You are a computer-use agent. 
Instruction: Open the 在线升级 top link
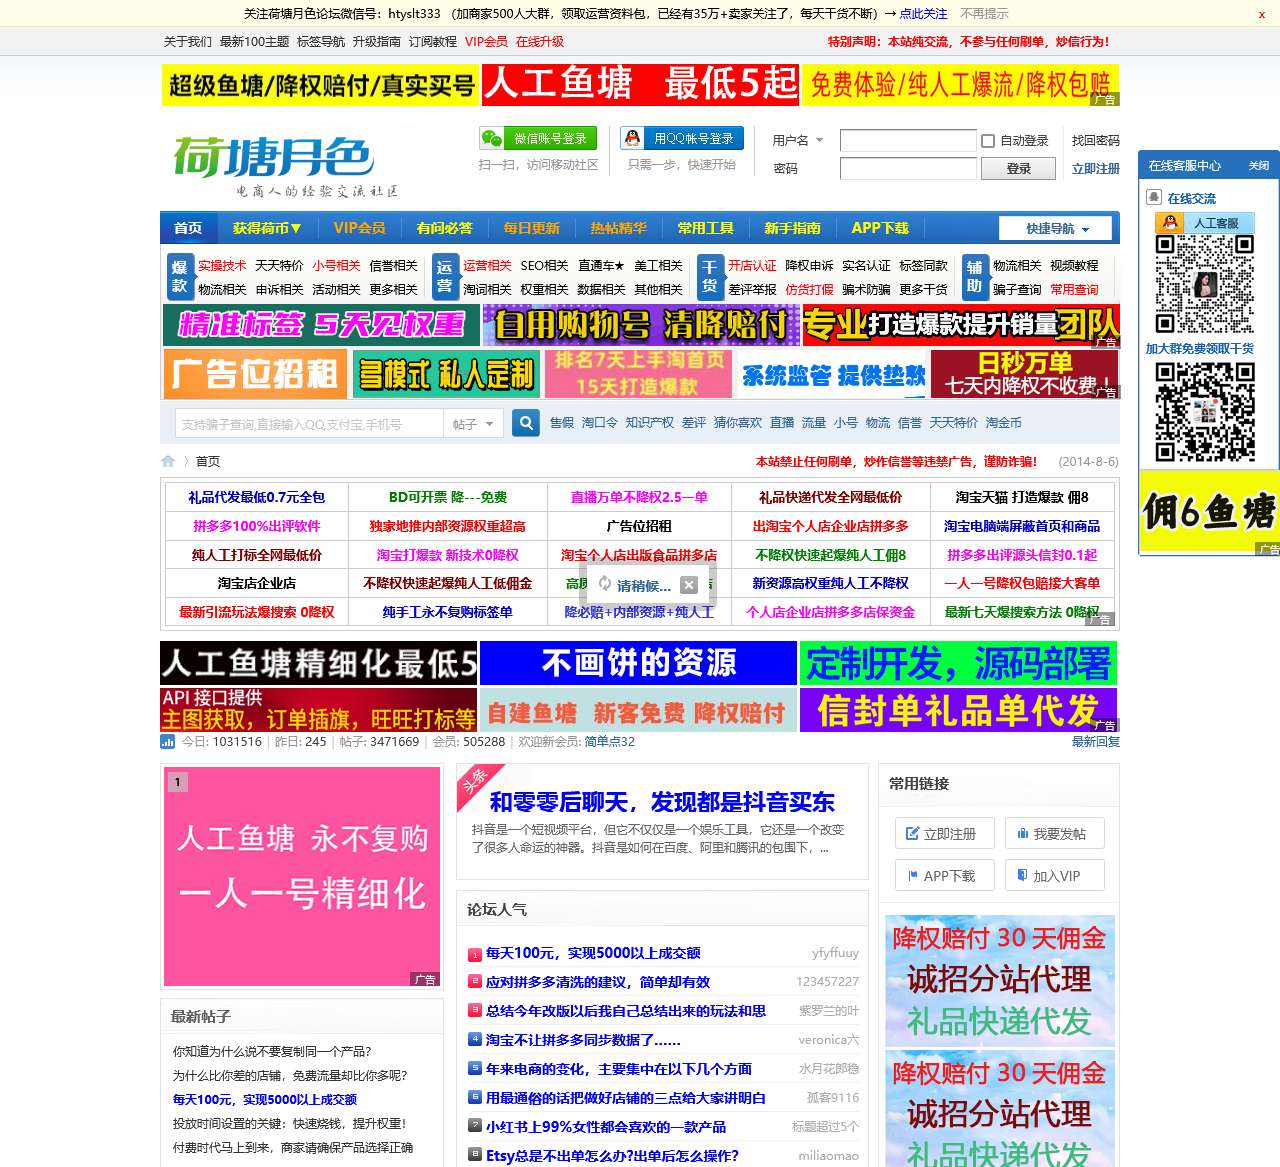tap(540, 42)
